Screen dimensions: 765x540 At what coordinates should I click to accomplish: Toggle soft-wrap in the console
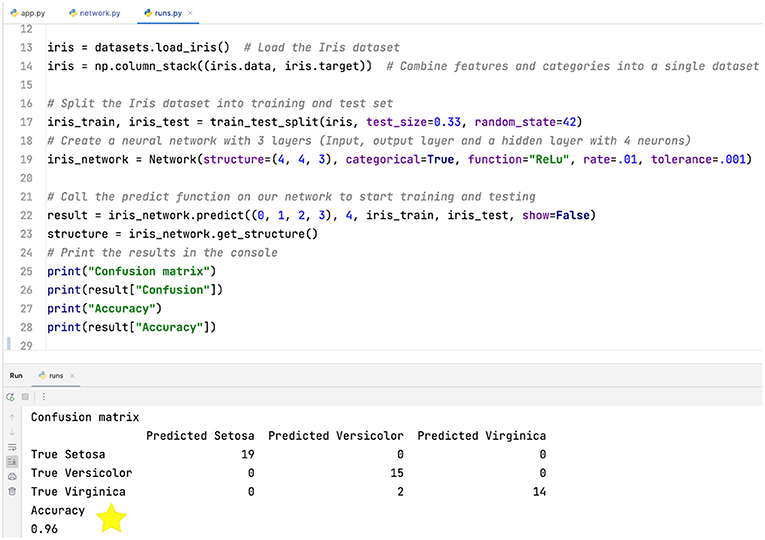tap(12, 447)
